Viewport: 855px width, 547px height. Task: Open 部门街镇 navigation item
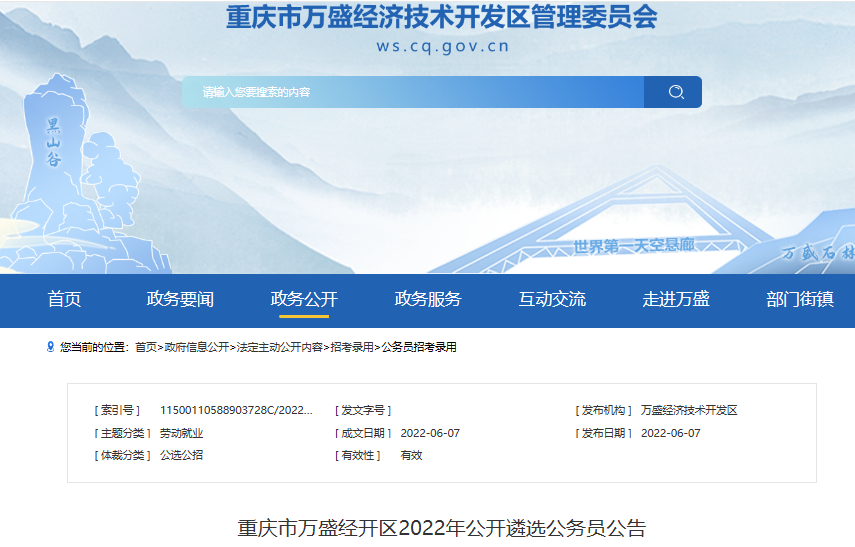tap(800, 299)
